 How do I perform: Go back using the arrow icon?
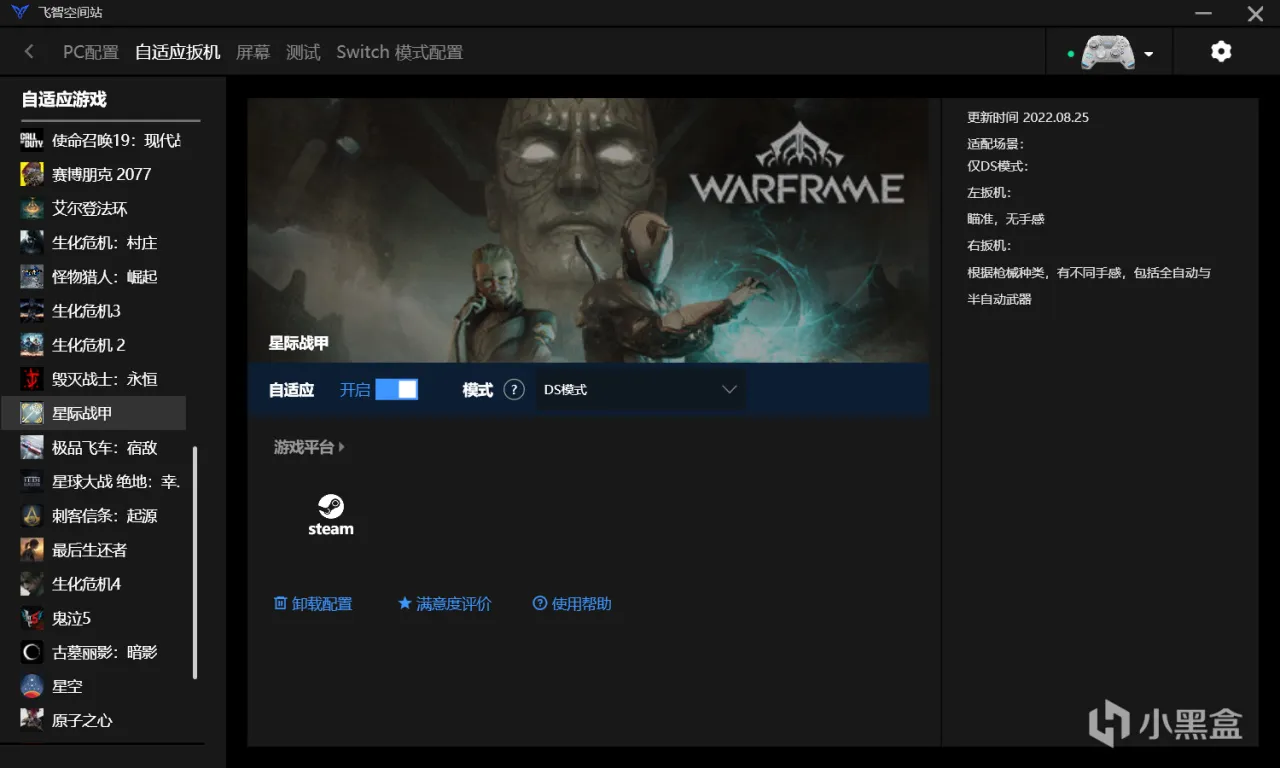[x=29, y=52]
